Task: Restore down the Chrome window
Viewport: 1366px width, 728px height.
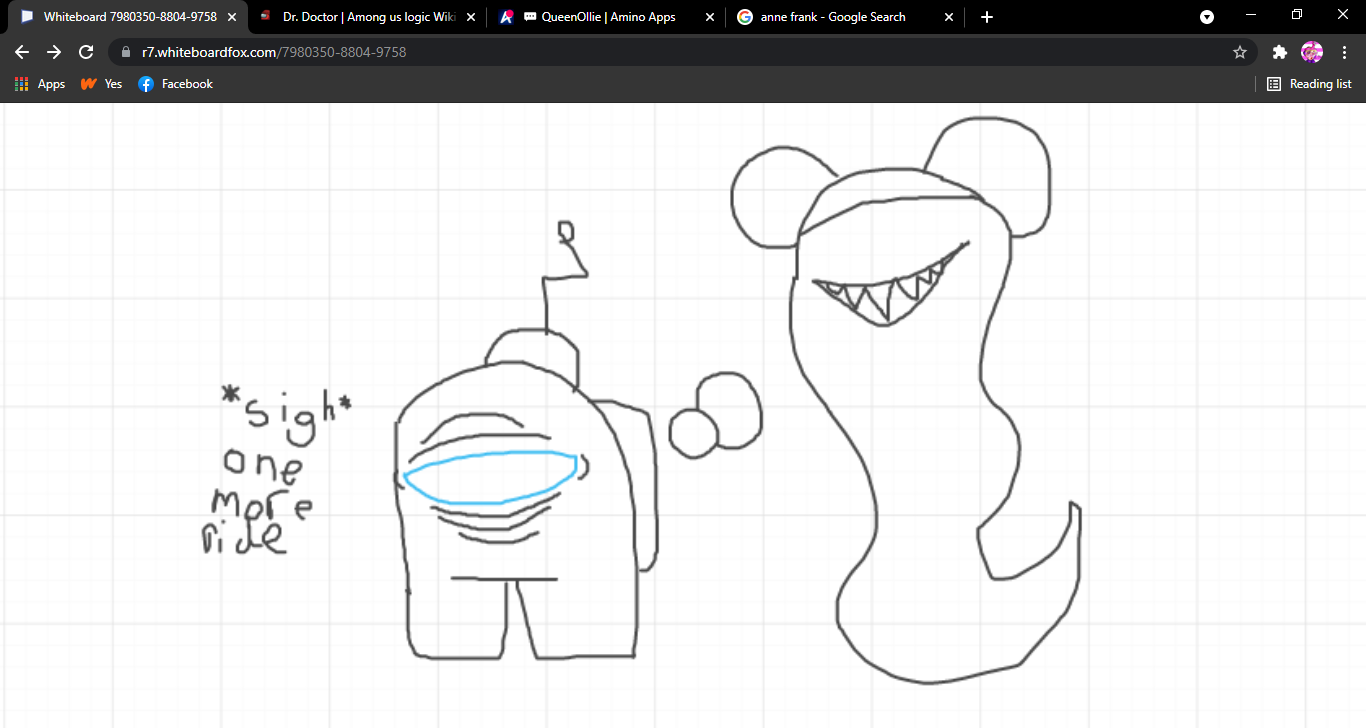Action: pos(1297,14)
